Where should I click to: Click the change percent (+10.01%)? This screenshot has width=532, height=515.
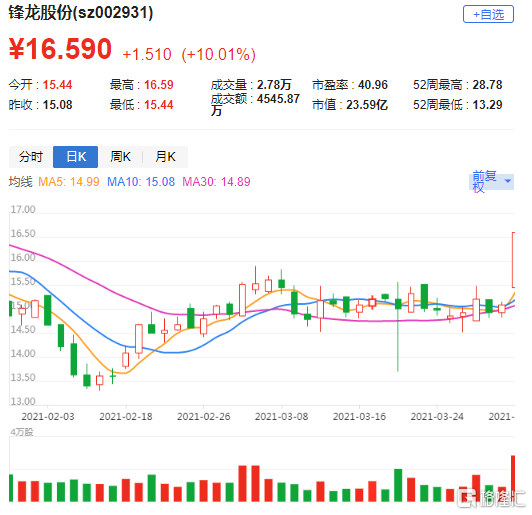tap(218, 54)
